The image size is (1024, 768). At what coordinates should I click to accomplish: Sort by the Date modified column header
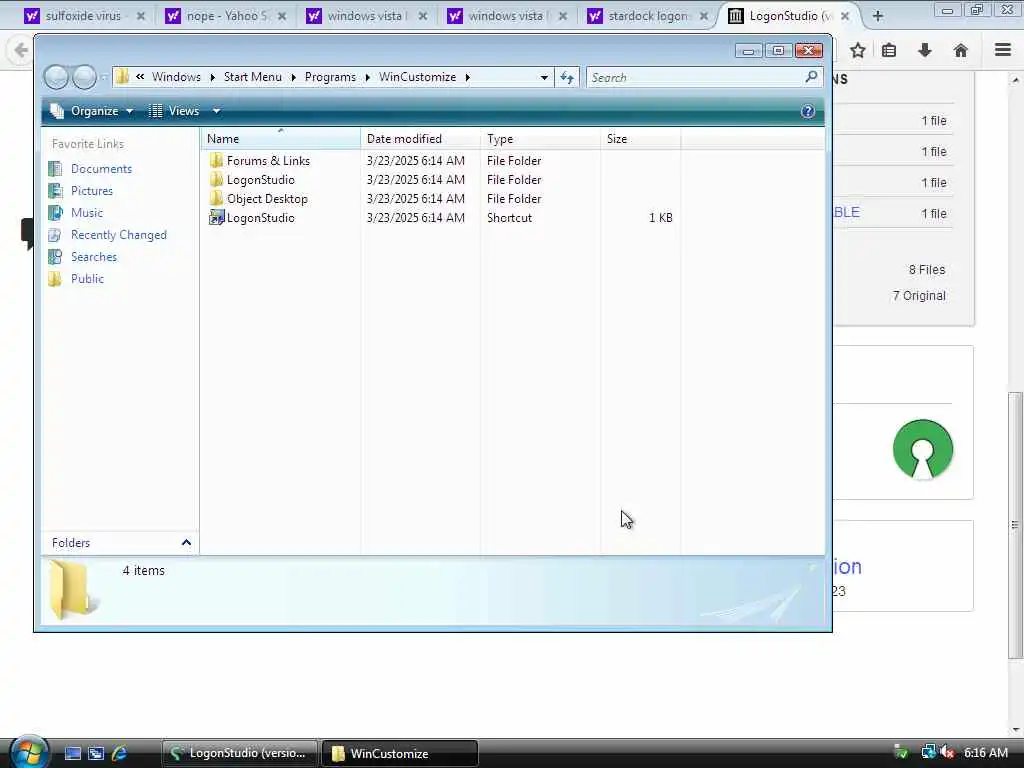420,138
